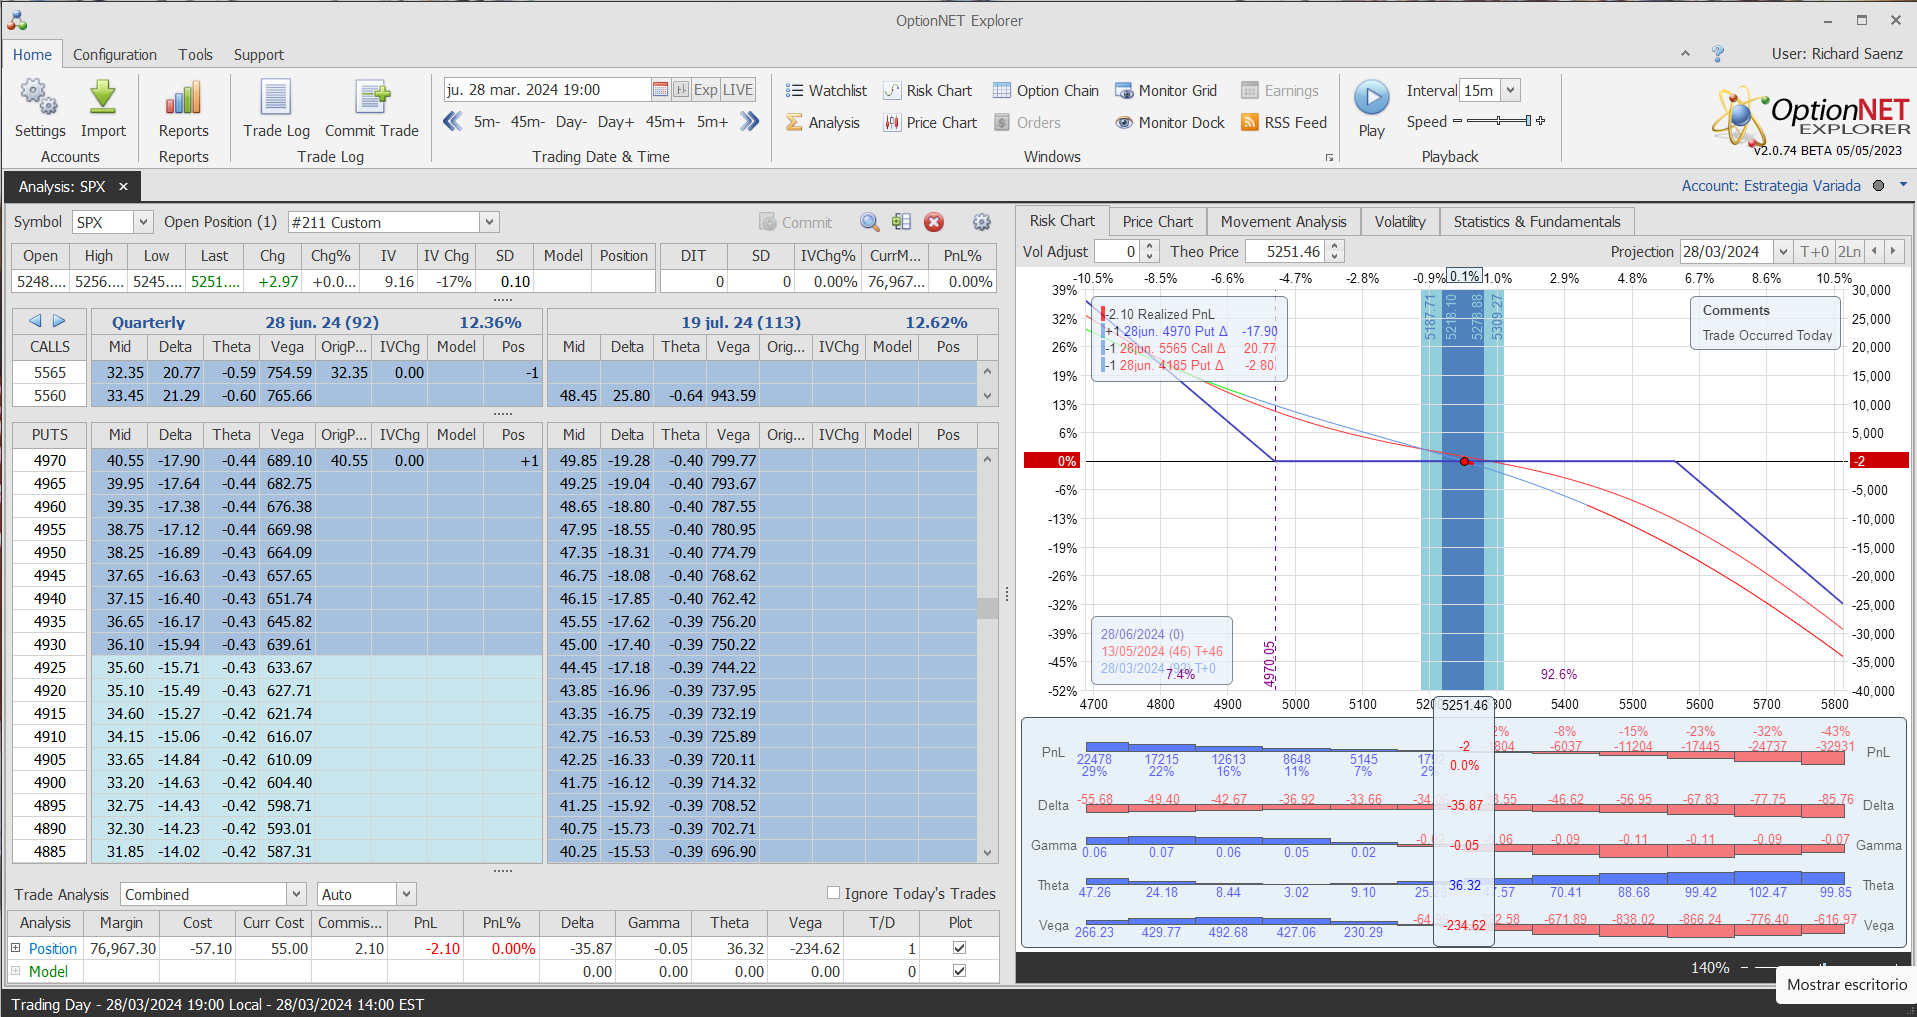
Task: Click the Import download icon
Action: 103,99
